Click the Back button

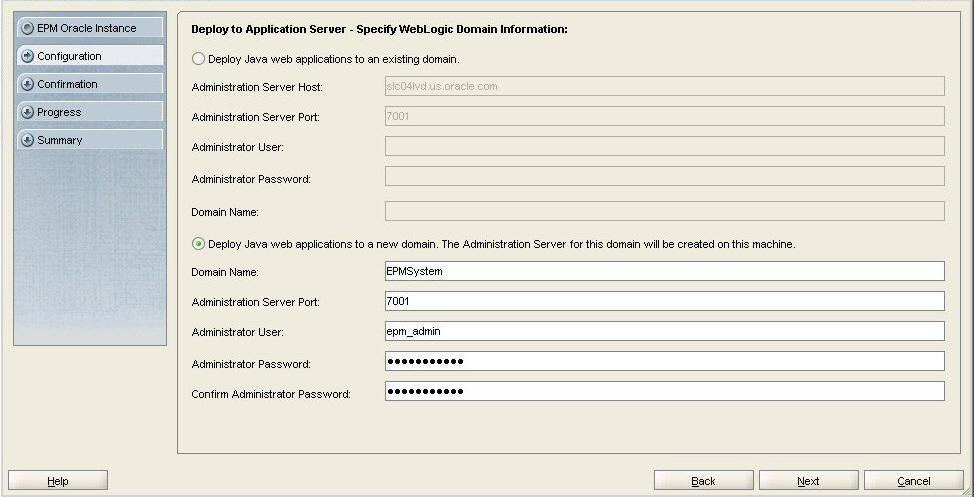pyautogui.click(x=703, y=481)
